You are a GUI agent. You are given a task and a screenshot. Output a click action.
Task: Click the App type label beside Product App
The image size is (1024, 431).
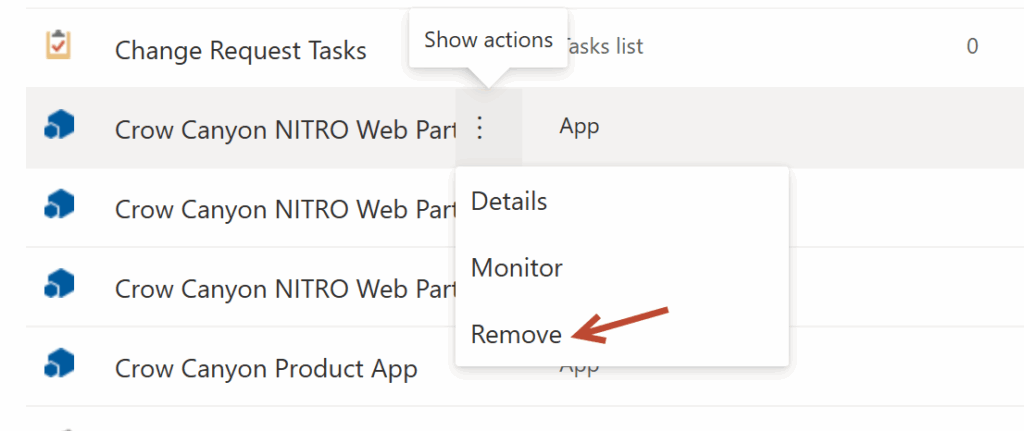[579, 367]
